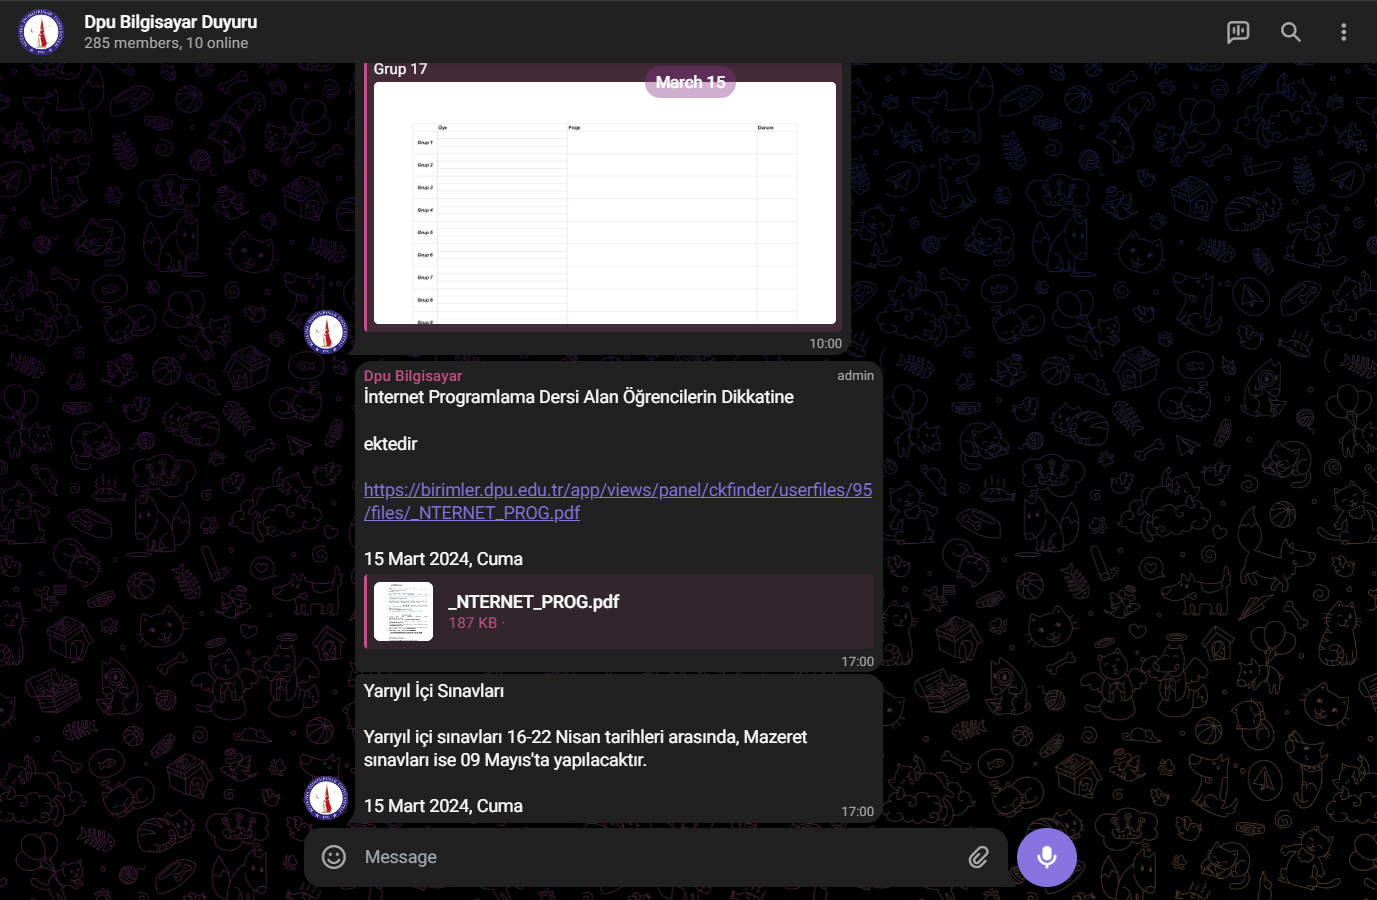Open the emoji and sticker picker

[x=333, y=857]
